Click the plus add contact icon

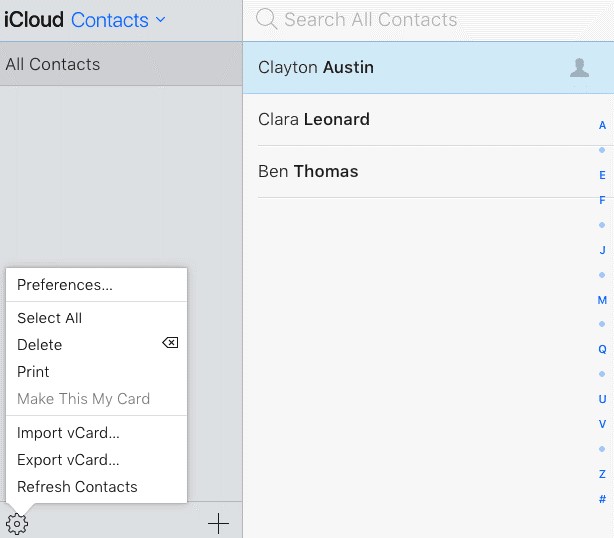[218, 524]
